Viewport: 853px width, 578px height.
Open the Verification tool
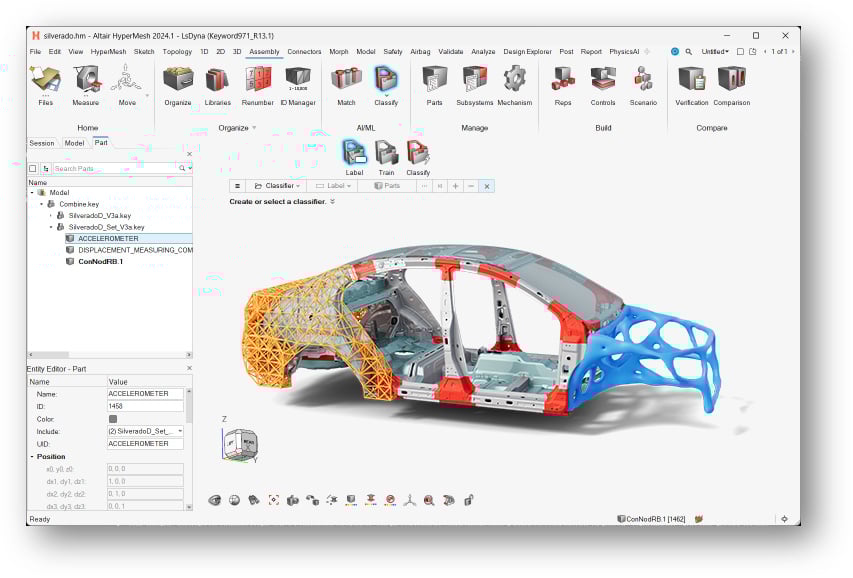[x=690, y=84]
